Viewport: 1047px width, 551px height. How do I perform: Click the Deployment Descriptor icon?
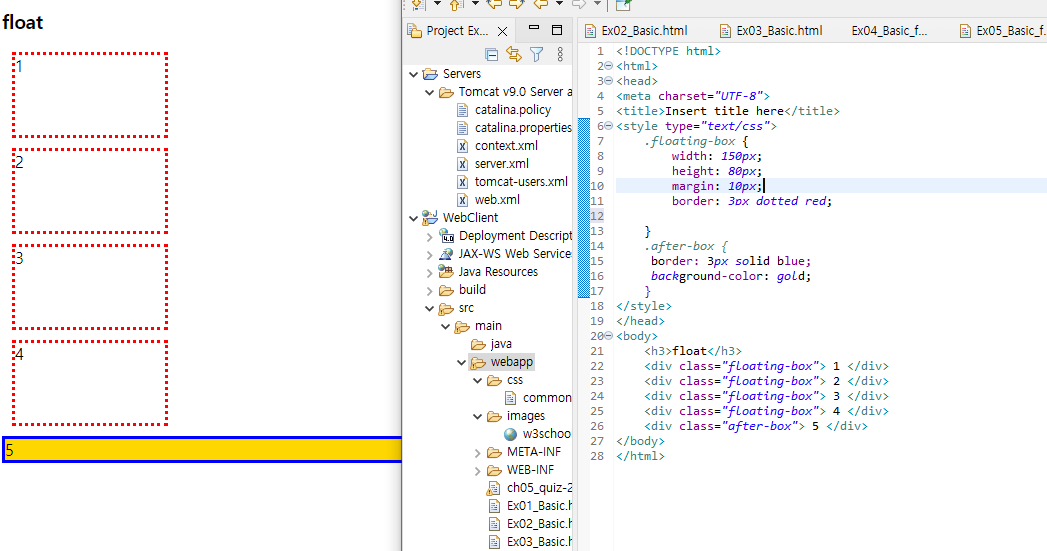(x=446, y=236)
